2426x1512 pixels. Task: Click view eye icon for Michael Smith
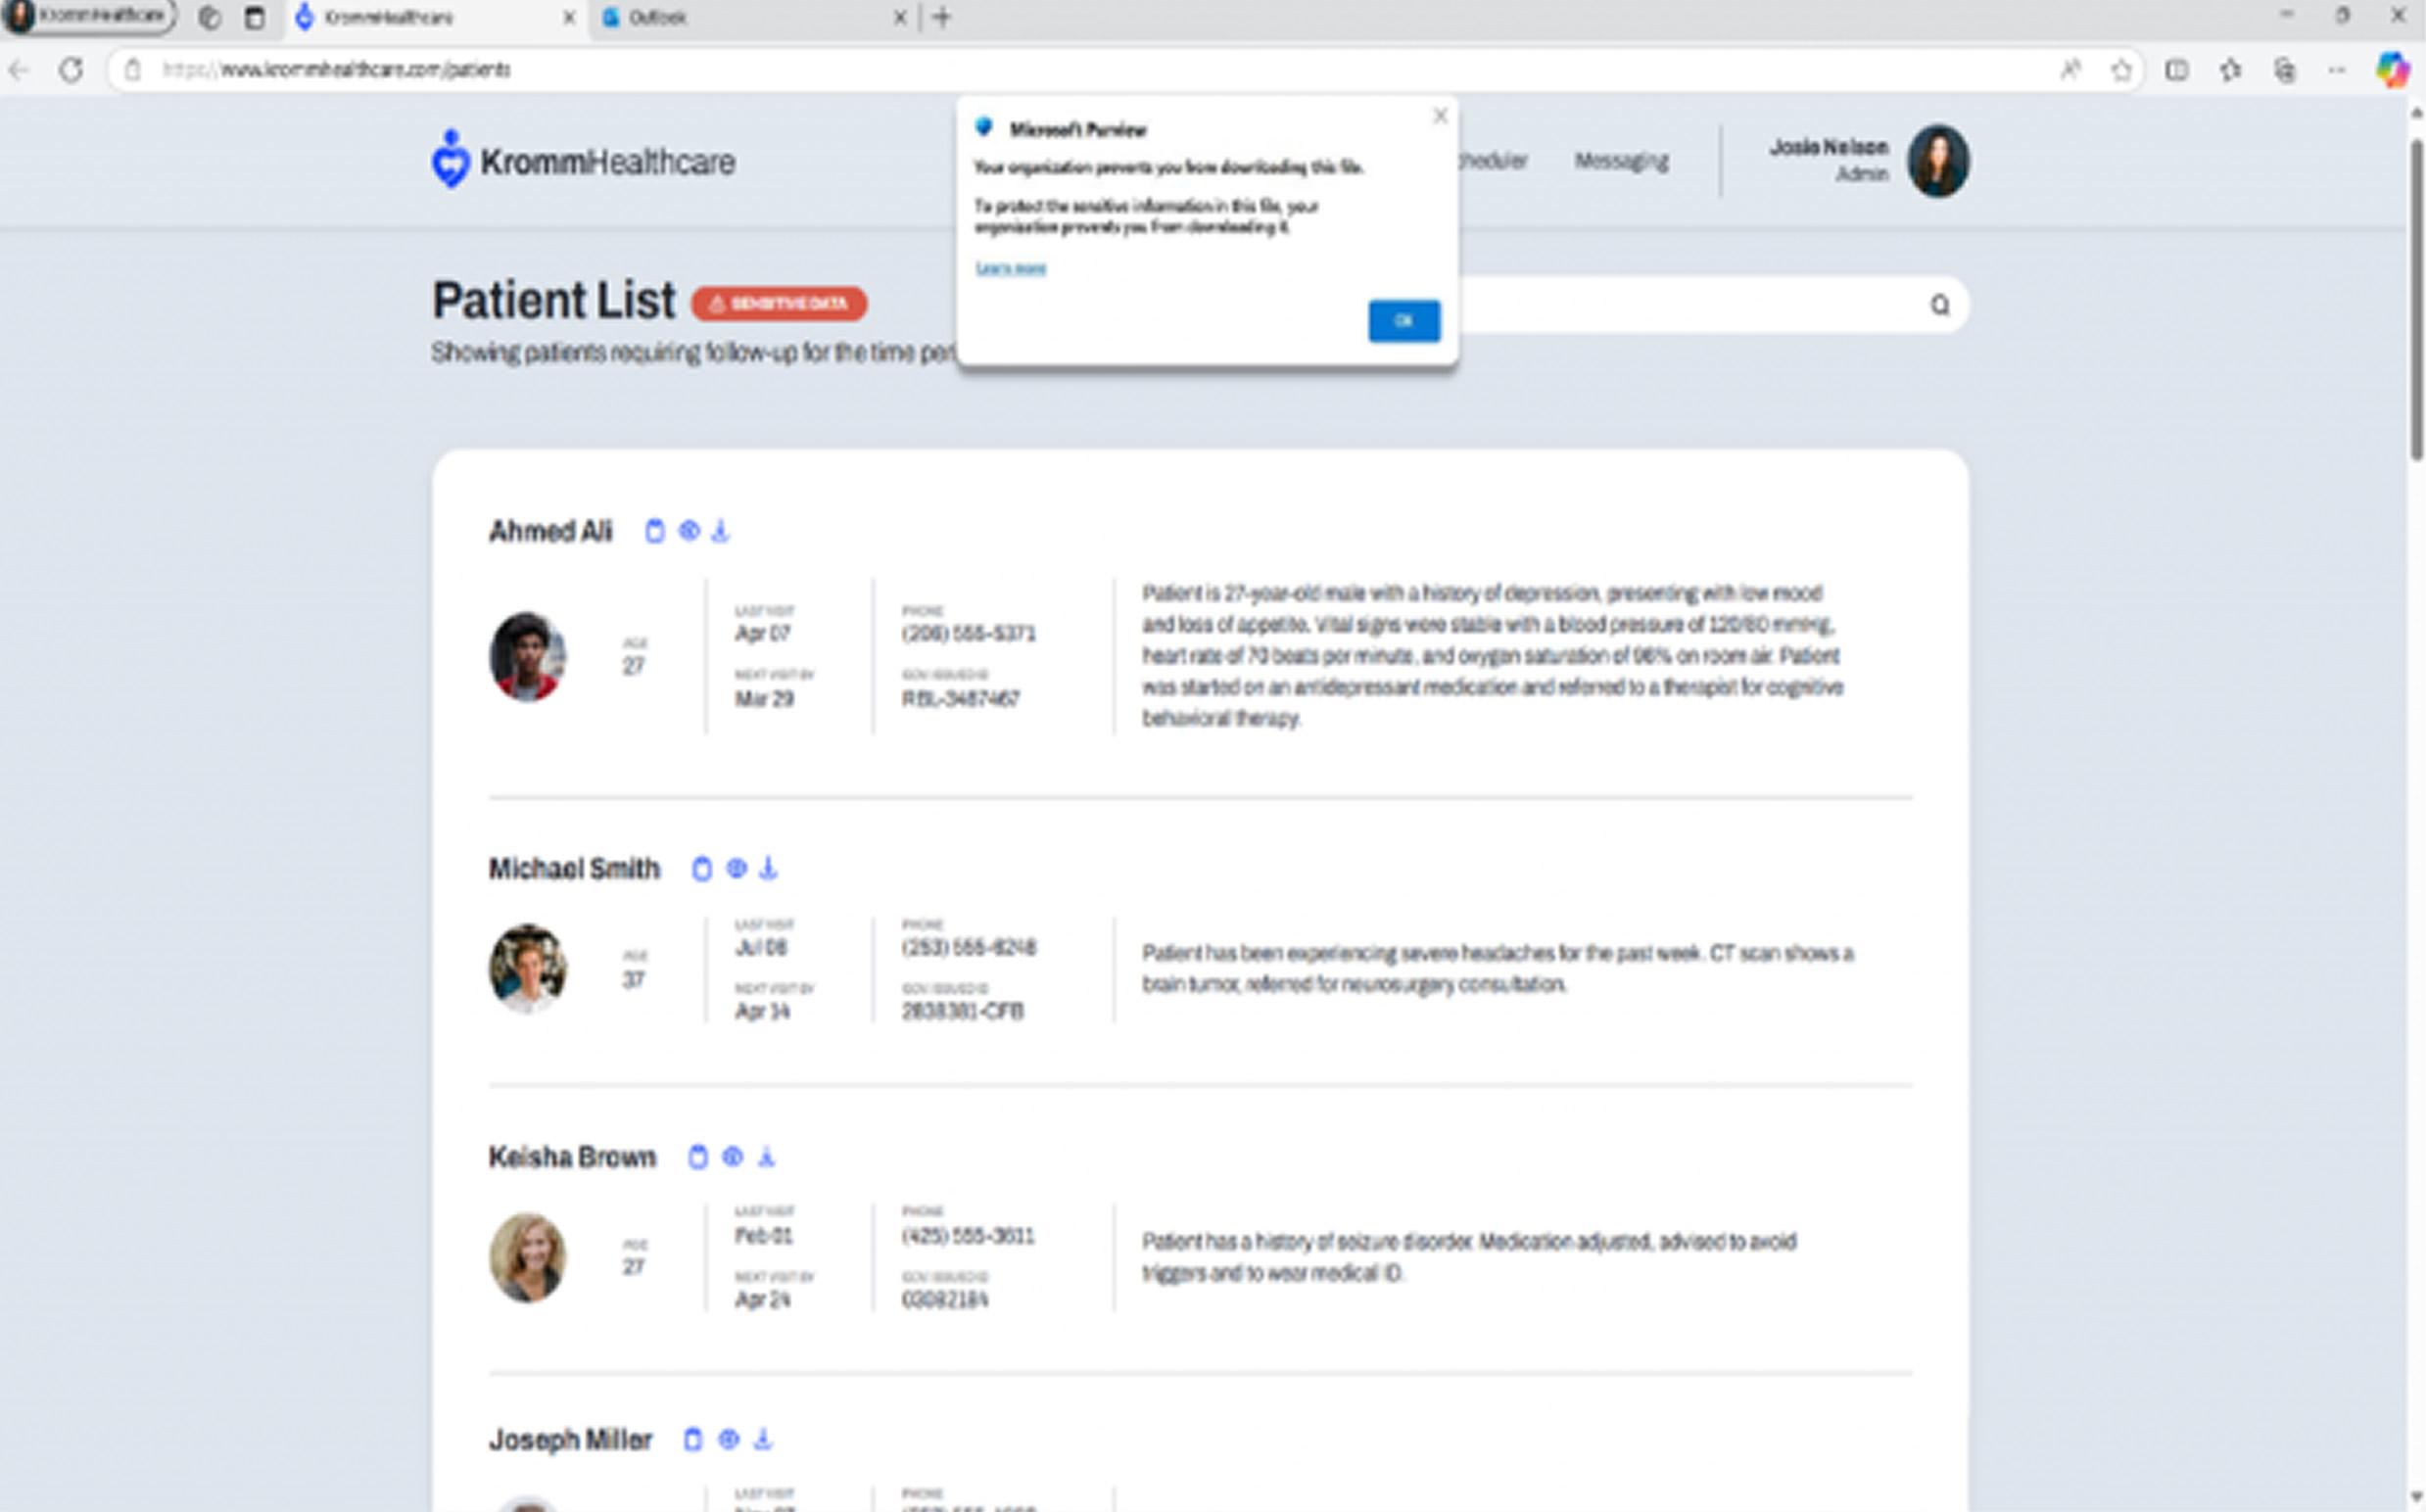tap(736, 868)
